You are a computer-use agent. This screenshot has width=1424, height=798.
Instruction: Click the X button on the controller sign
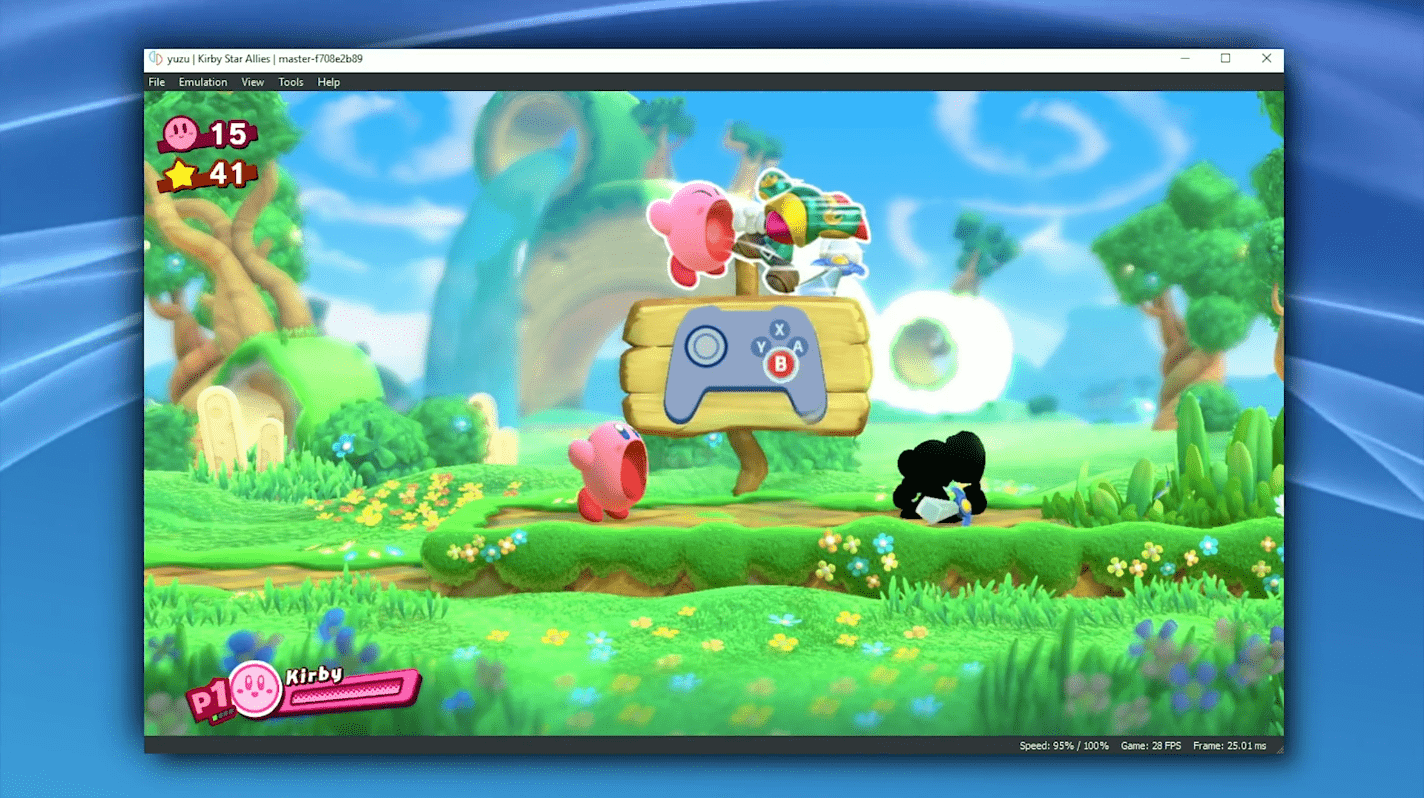click(780, 329)
